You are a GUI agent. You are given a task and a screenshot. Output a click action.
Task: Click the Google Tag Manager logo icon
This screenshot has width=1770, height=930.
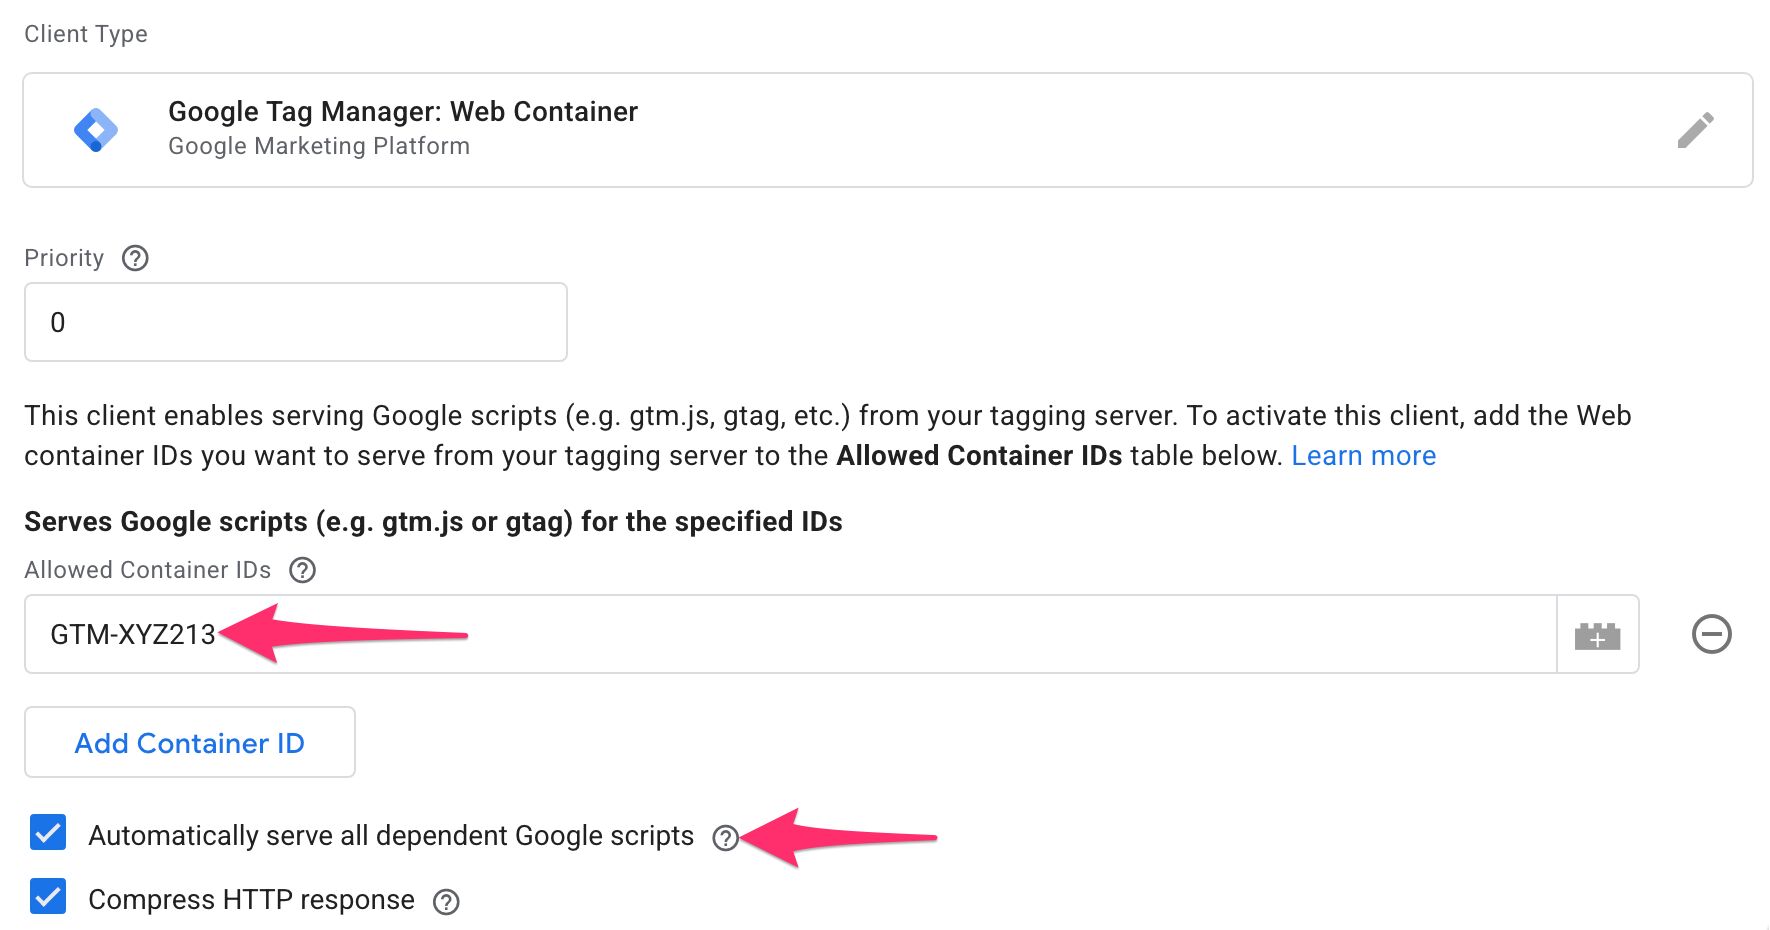[96, 130]
